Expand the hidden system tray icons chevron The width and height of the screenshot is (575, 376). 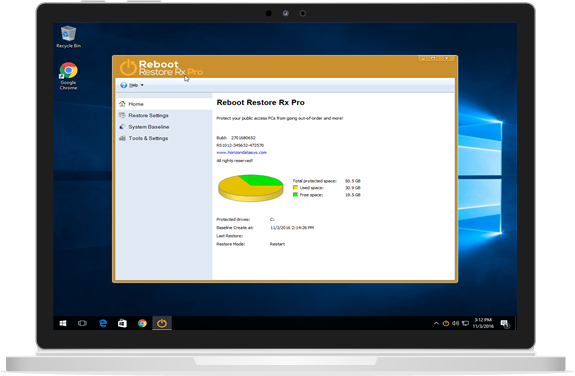click(x=436, y=323)
